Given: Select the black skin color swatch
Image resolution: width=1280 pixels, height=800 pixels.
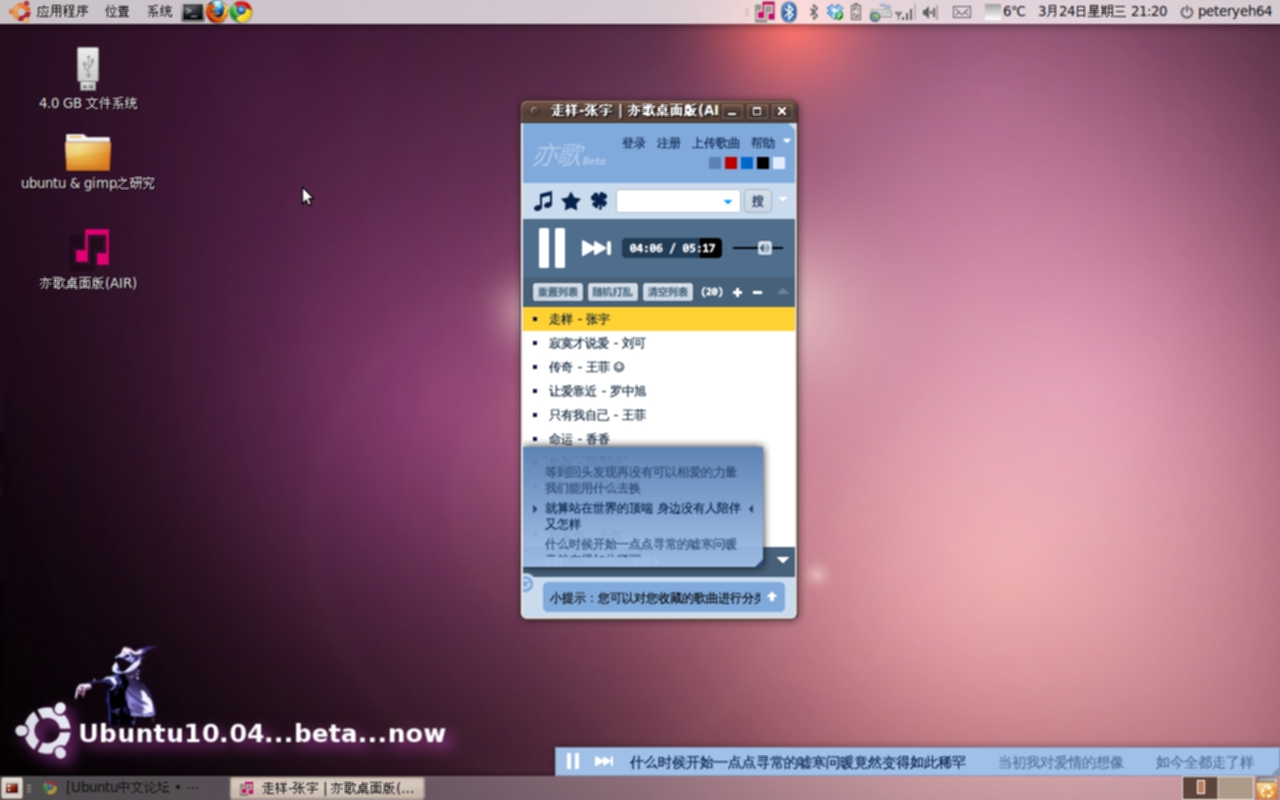Looking at the screenshot, I should click(x=763, y=163).
